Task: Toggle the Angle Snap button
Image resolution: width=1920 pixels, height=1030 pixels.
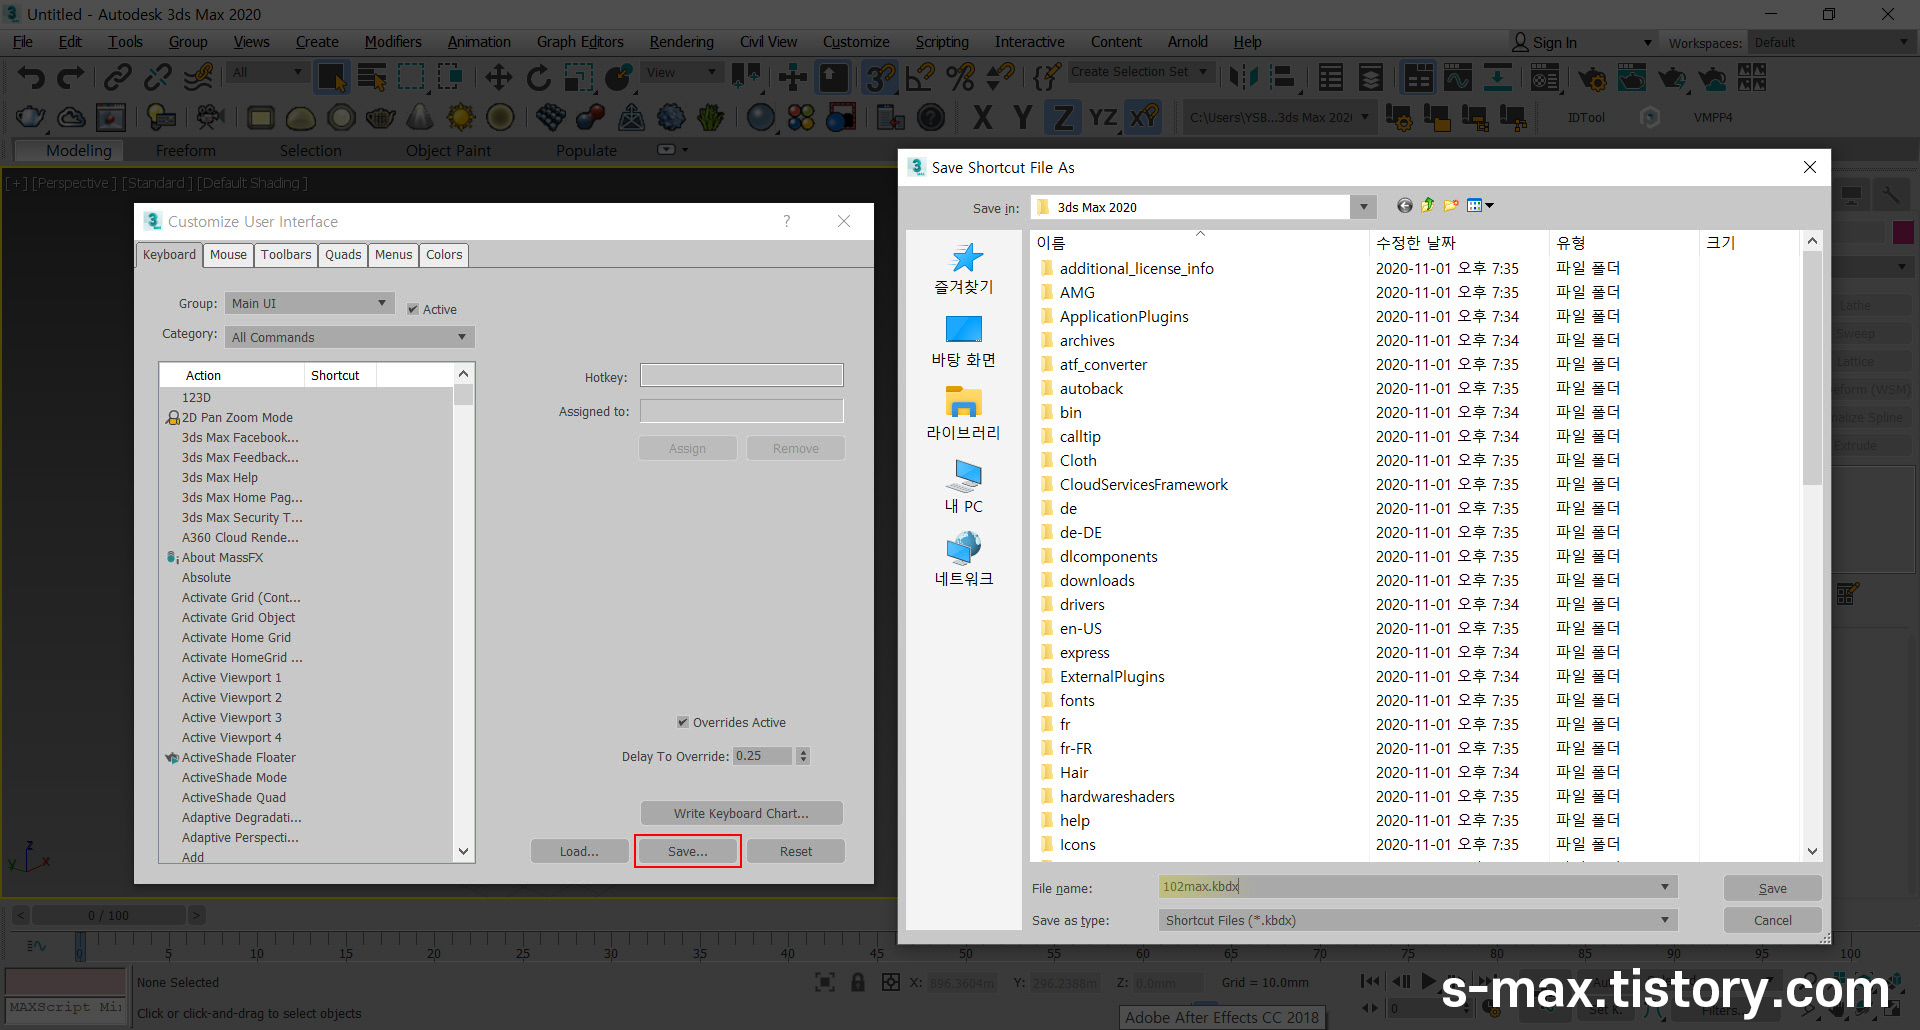Action: pos(920,77)
